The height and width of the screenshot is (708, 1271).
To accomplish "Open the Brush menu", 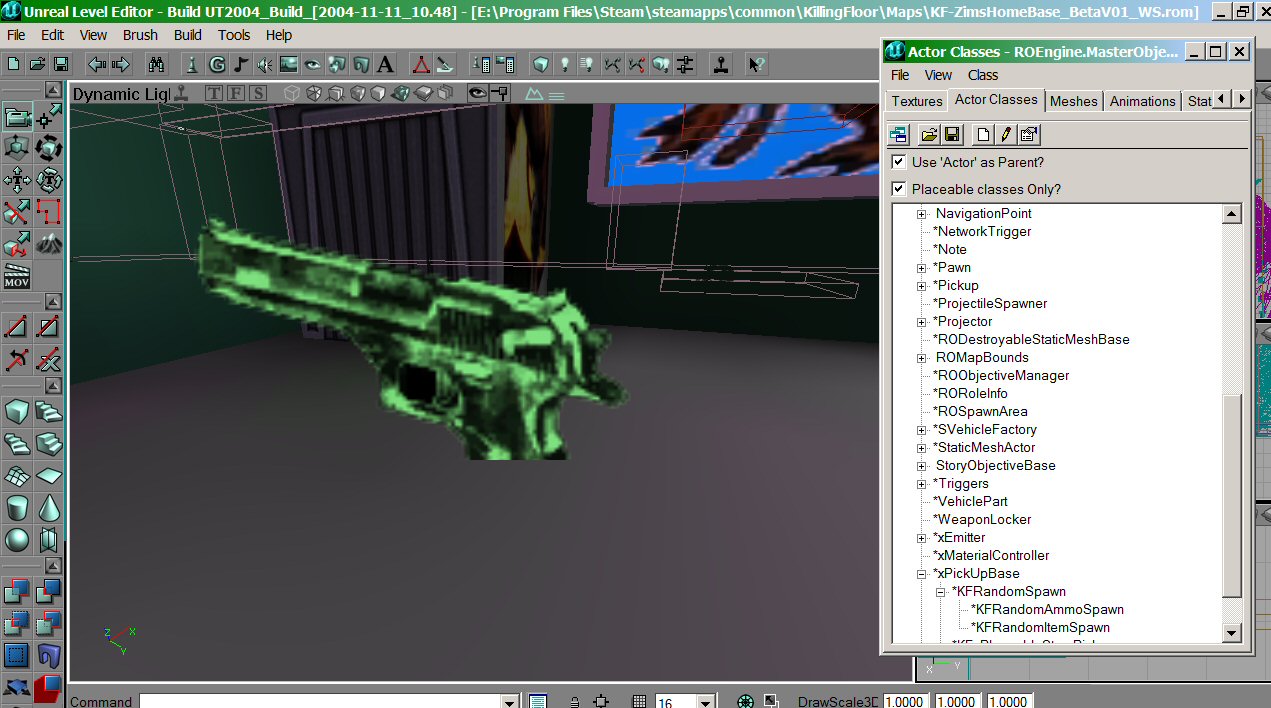I will pyautogui.click(x=140, y=35).
